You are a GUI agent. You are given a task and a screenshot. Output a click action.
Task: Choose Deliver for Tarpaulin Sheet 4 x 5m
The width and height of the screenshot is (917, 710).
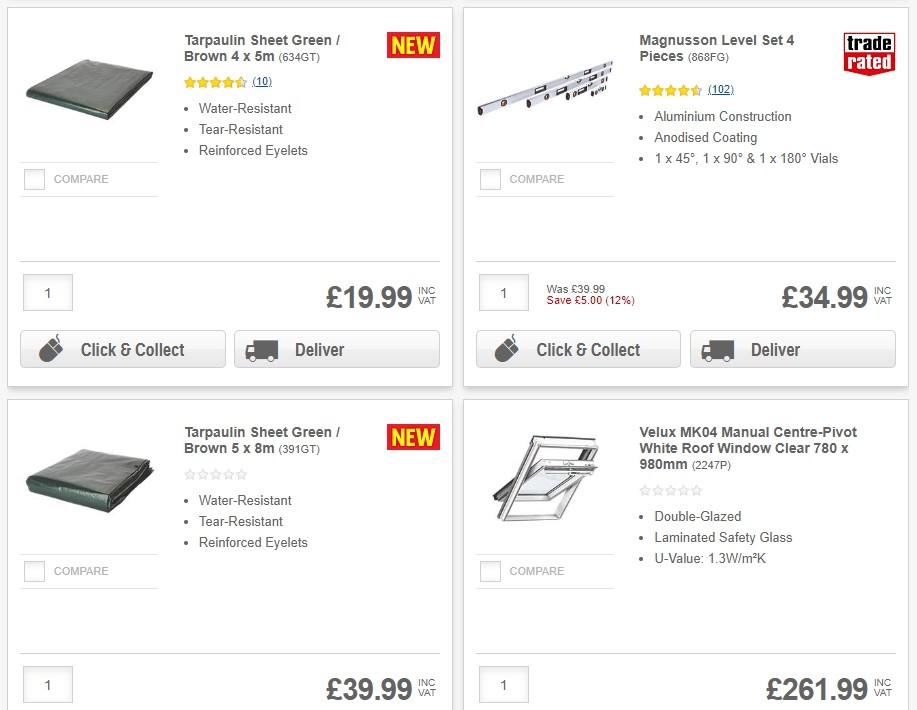pyautogui.click(x=336, y=349)
